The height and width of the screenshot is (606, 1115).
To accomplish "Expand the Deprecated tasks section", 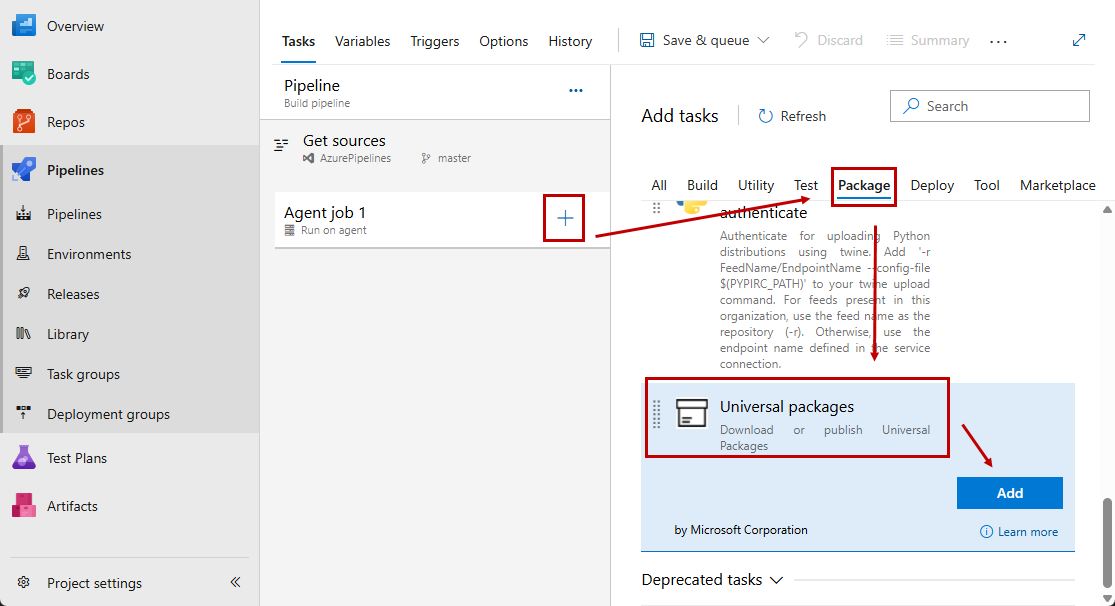I will point(712,580).
